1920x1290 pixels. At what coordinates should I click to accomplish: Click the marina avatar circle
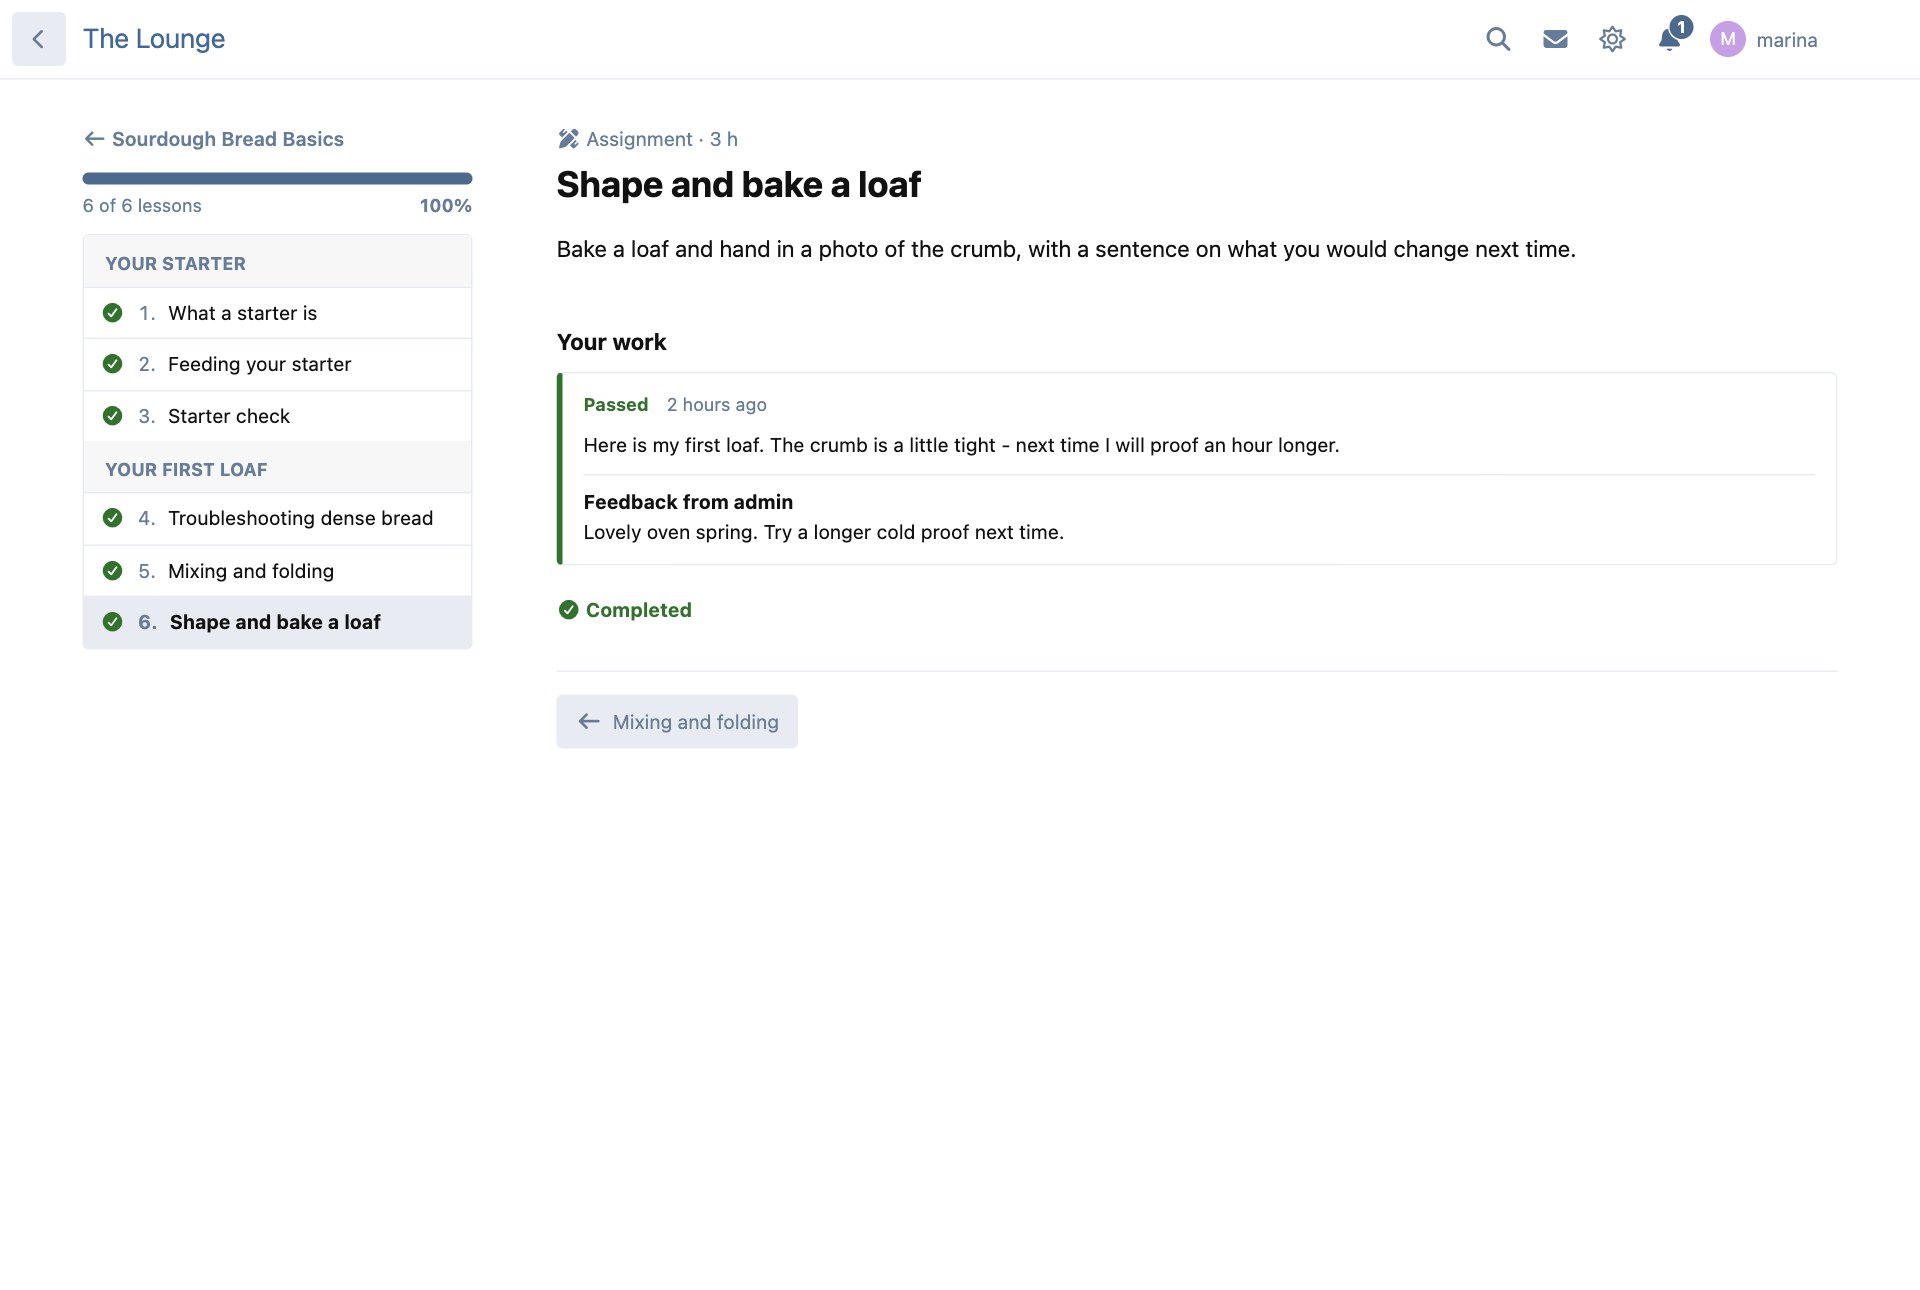click(x=1727, y=39)
